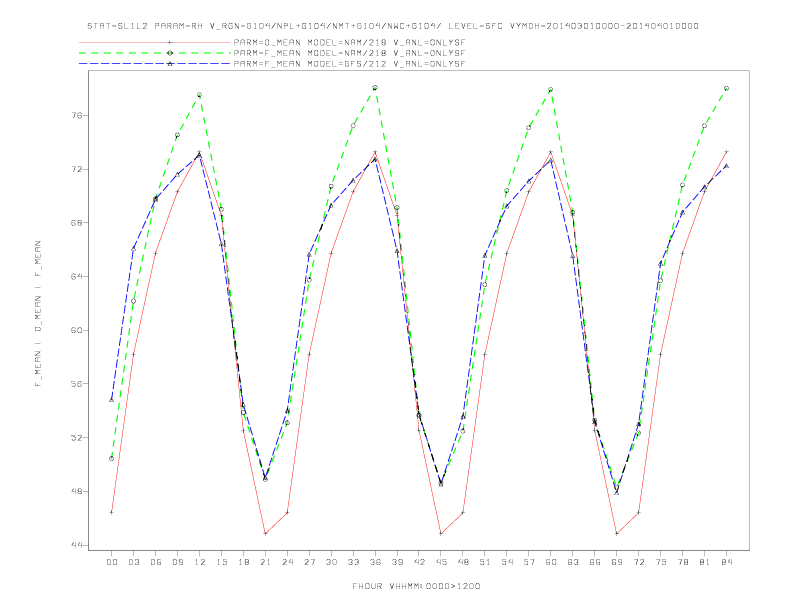Click forecast hour label 42 on x-axis
792x612 pixels.
pos(419,562)
